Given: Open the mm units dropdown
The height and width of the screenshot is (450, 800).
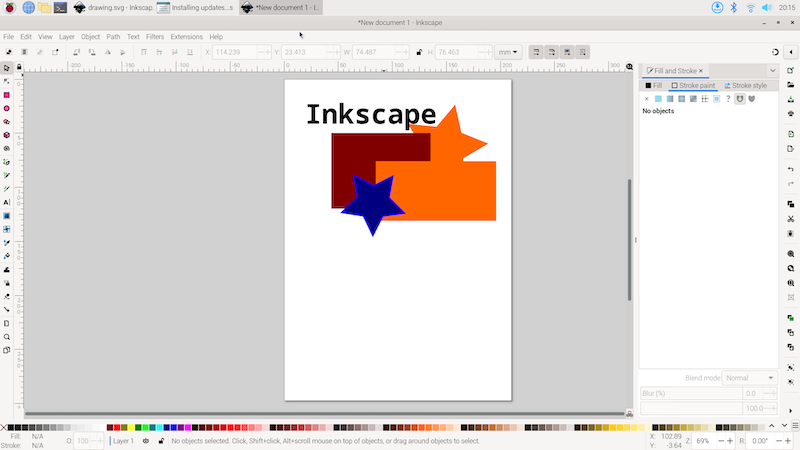Looking at the screenshot, I should 508,52.
